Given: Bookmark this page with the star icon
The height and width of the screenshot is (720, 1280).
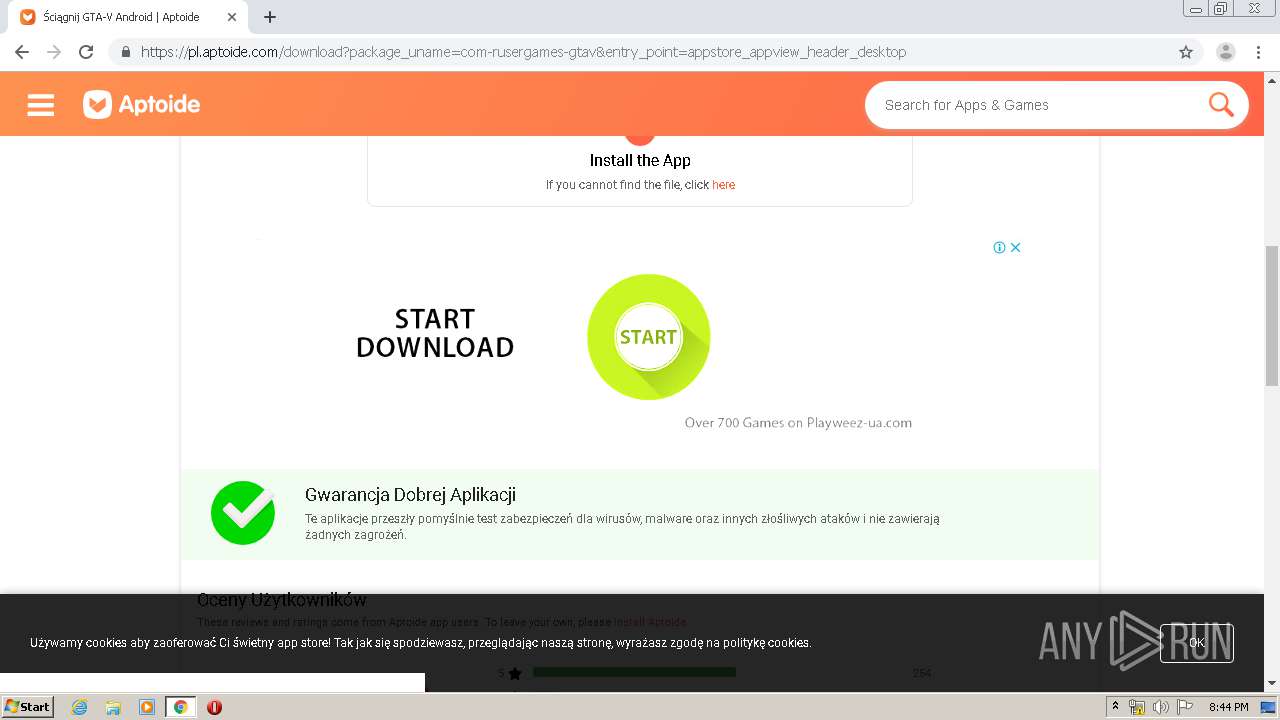Looking at the screenshot, I should (x=1186, y=52).
